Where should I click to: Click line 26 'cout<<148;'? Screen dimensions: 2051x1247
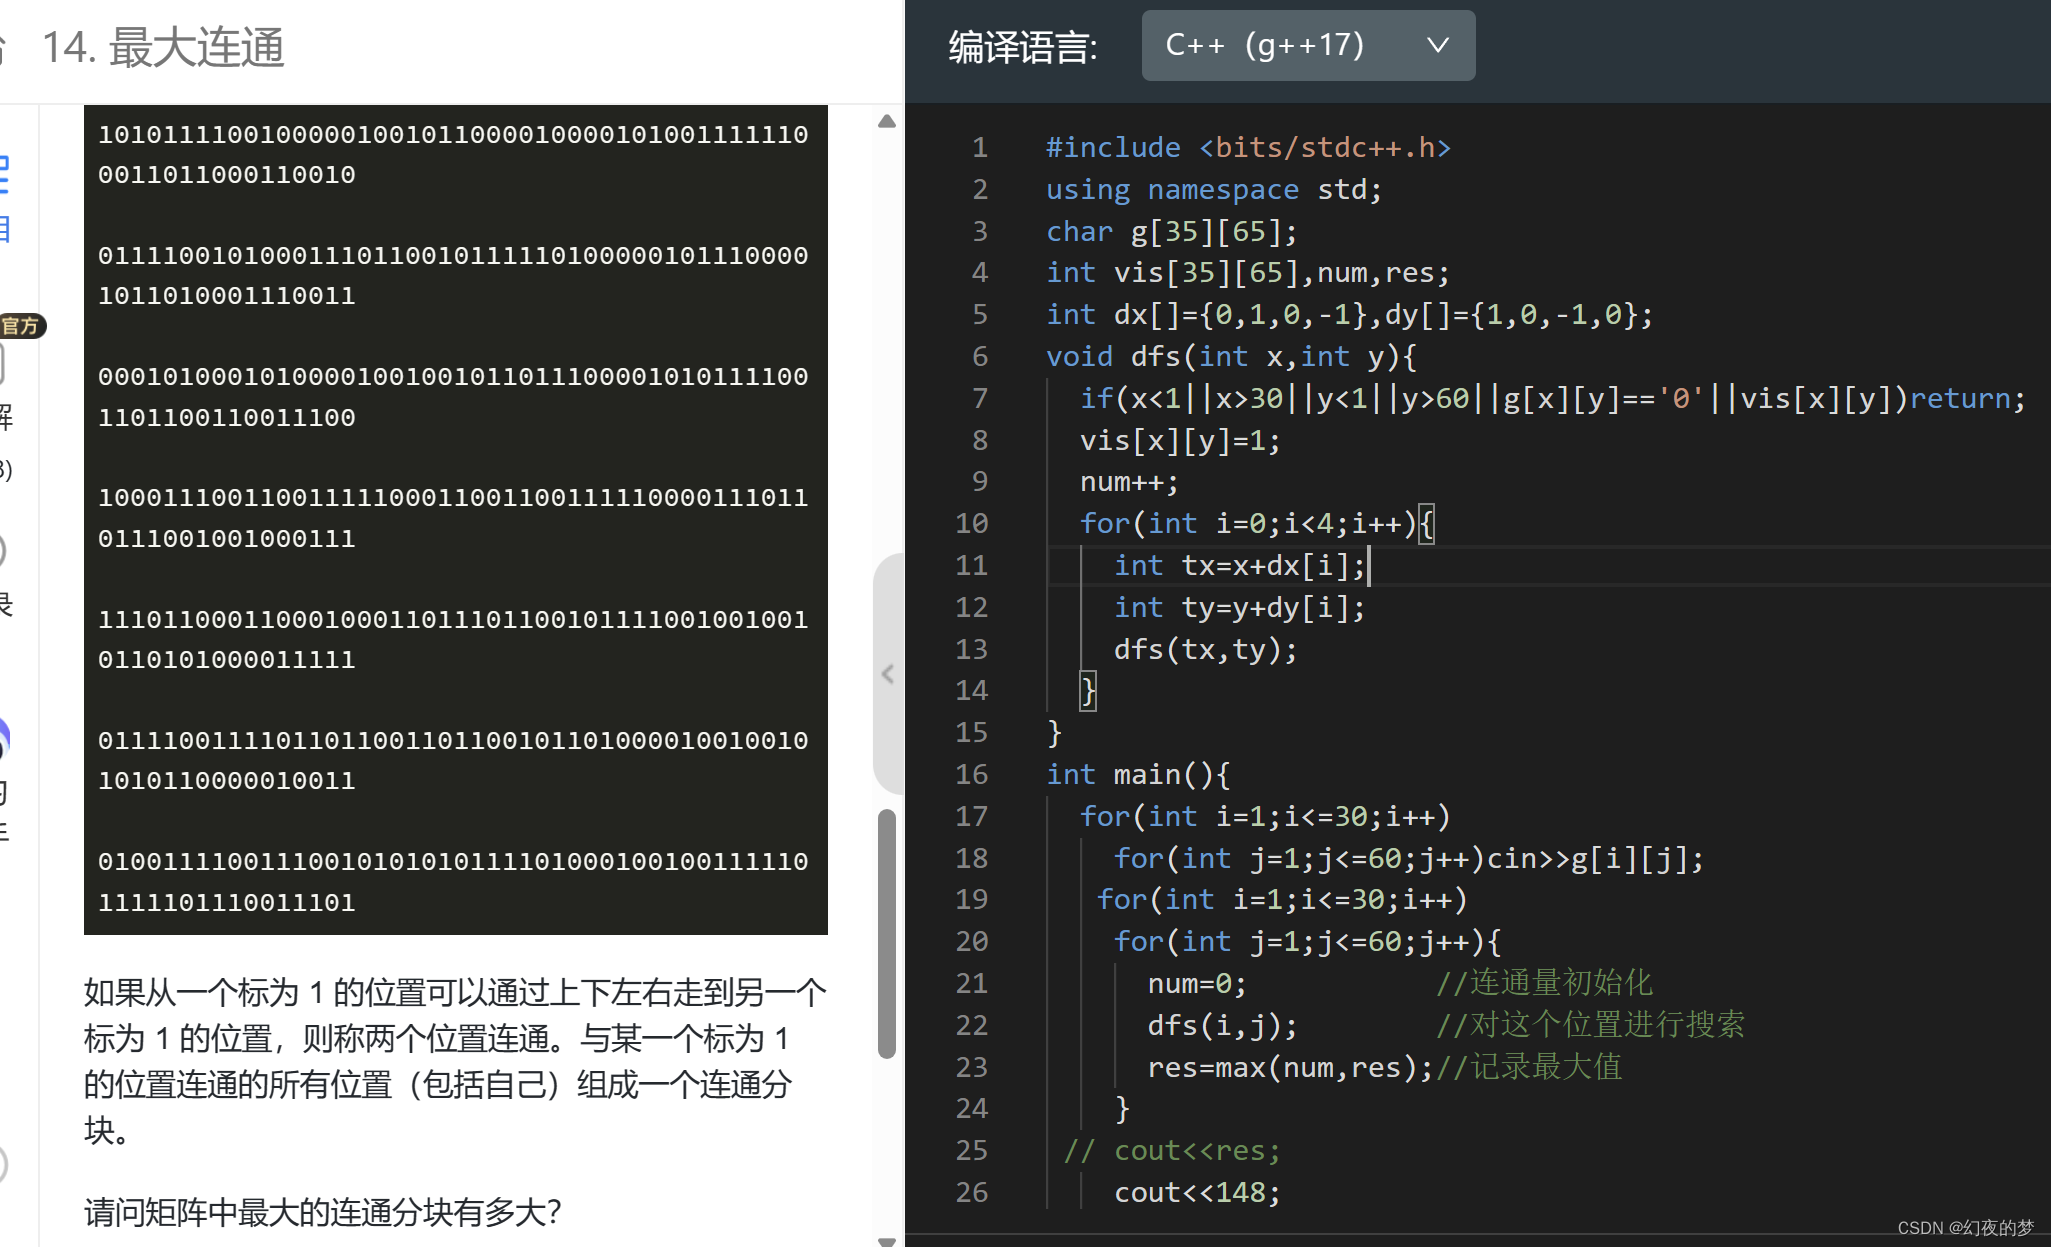(x=1197, y=1193)
